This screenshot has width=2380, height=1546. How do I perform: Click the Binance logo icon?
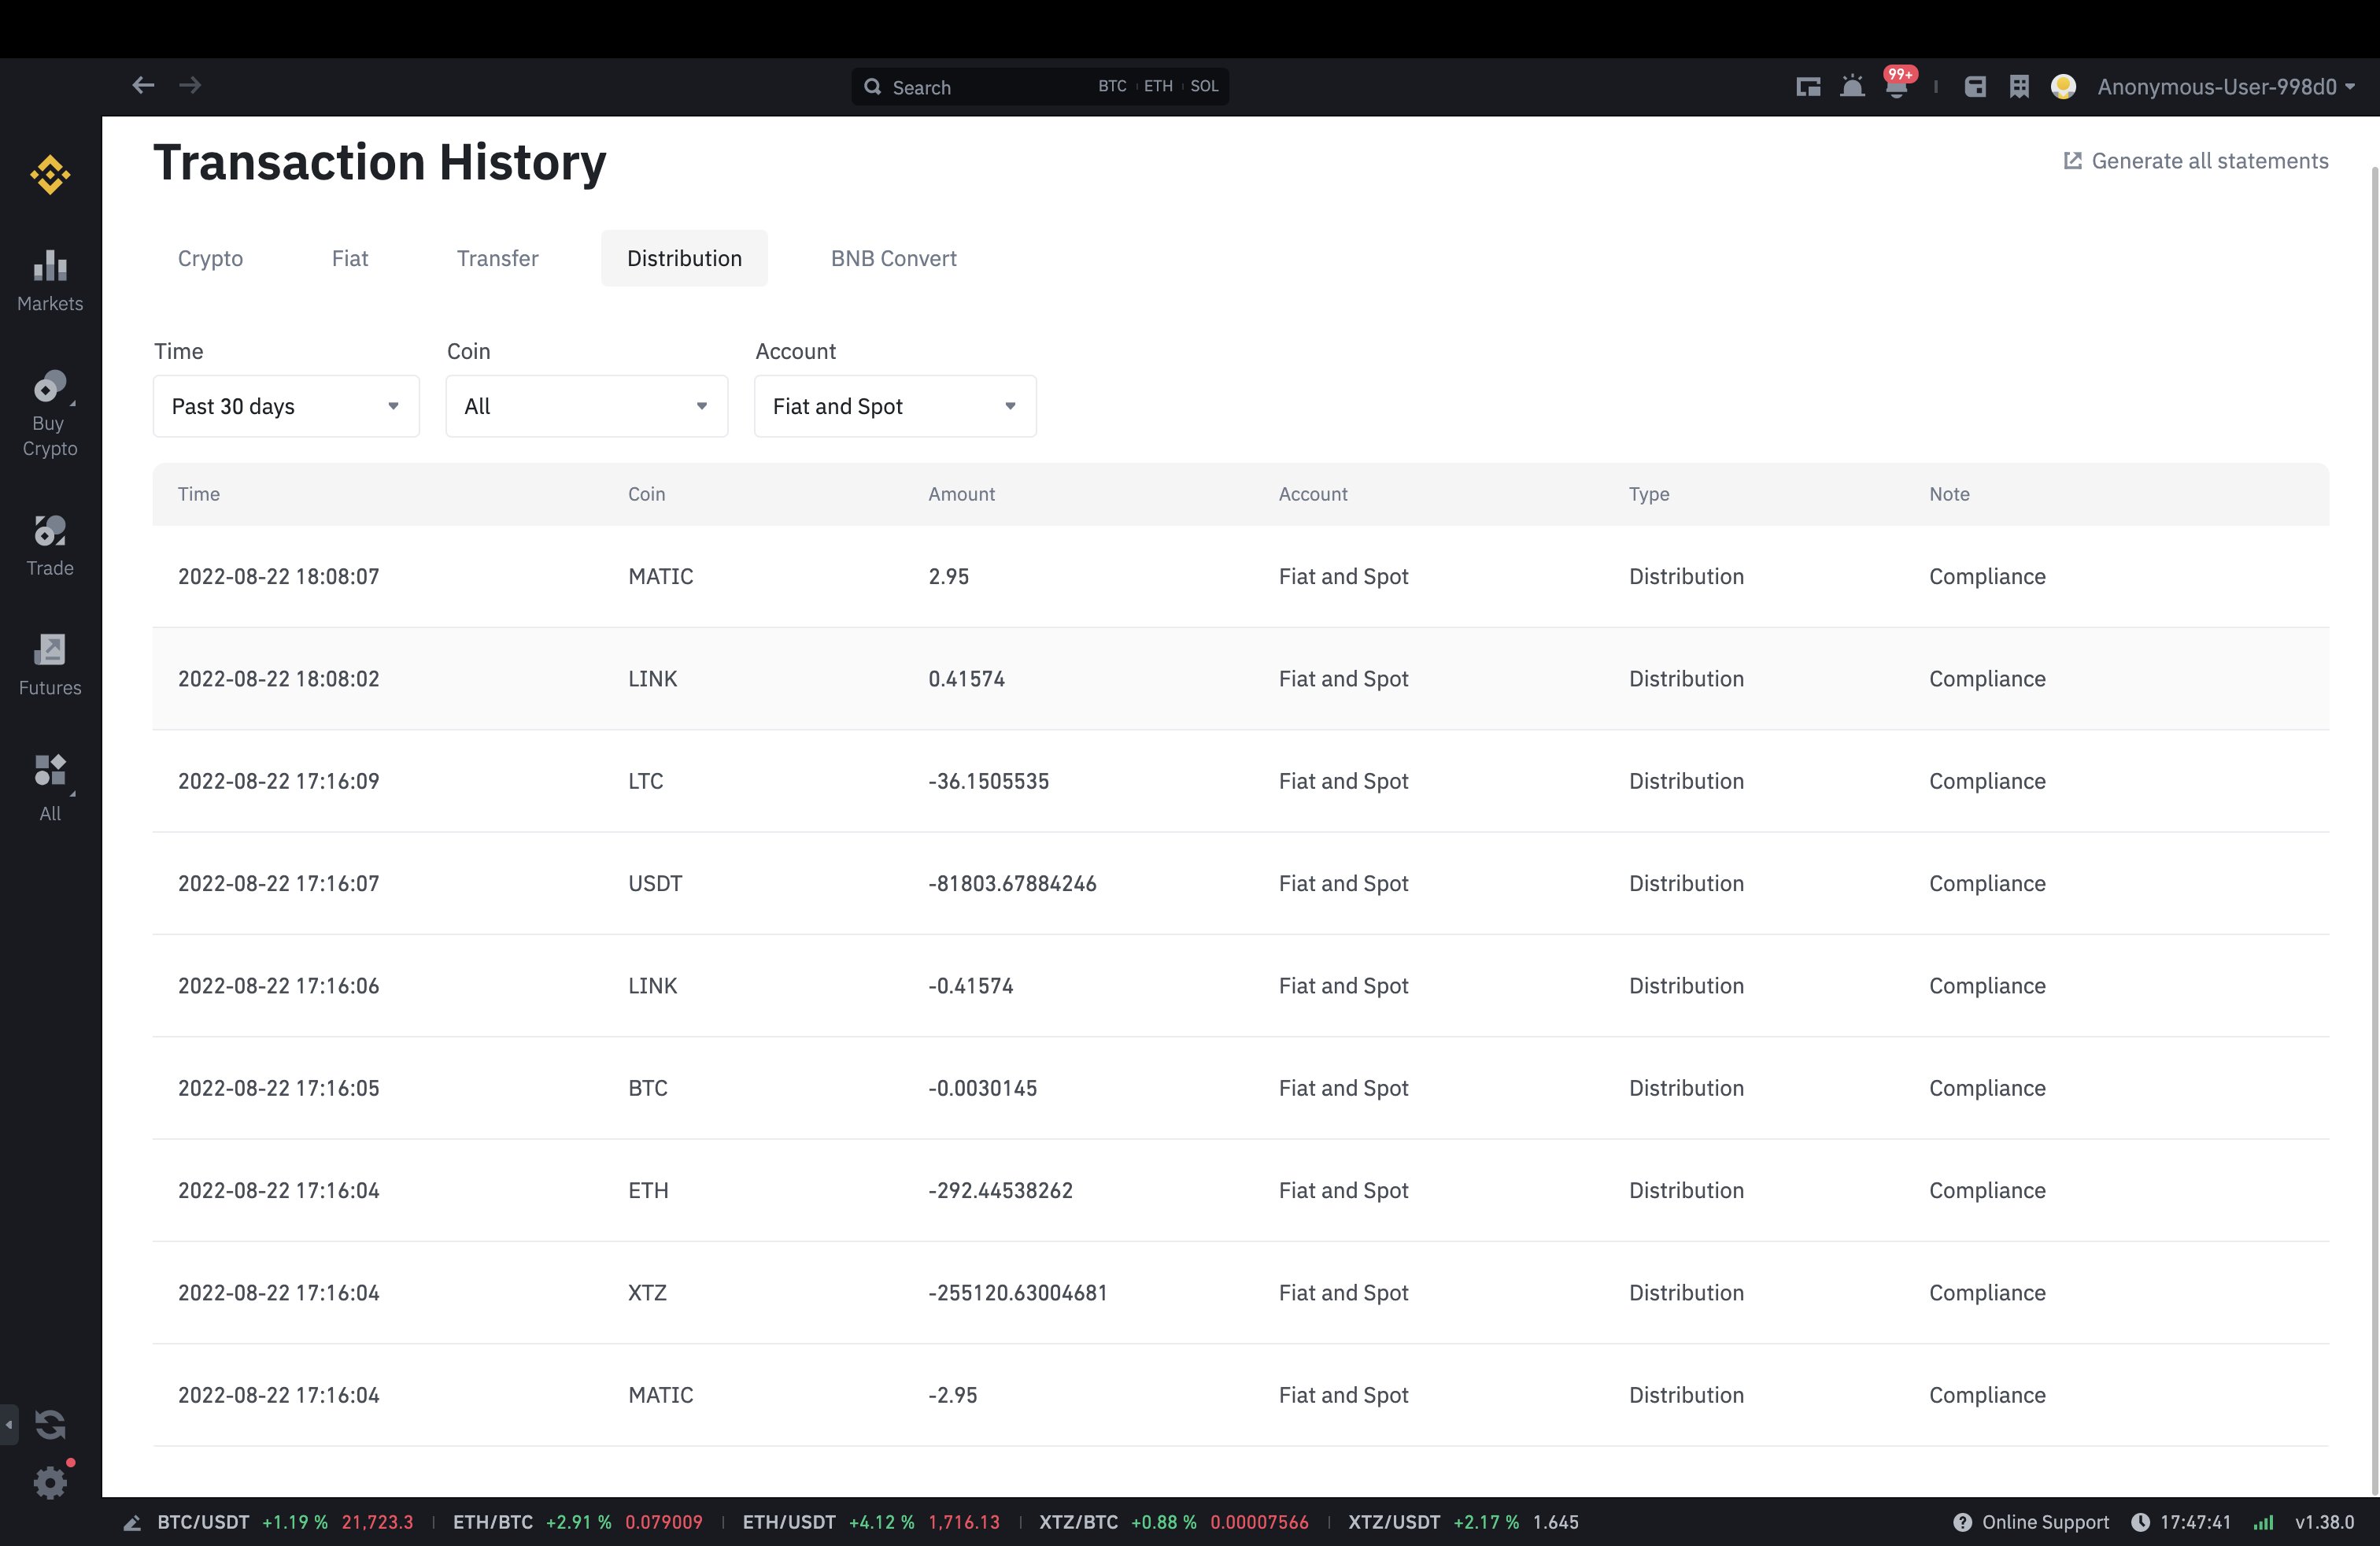pos(50,175)
